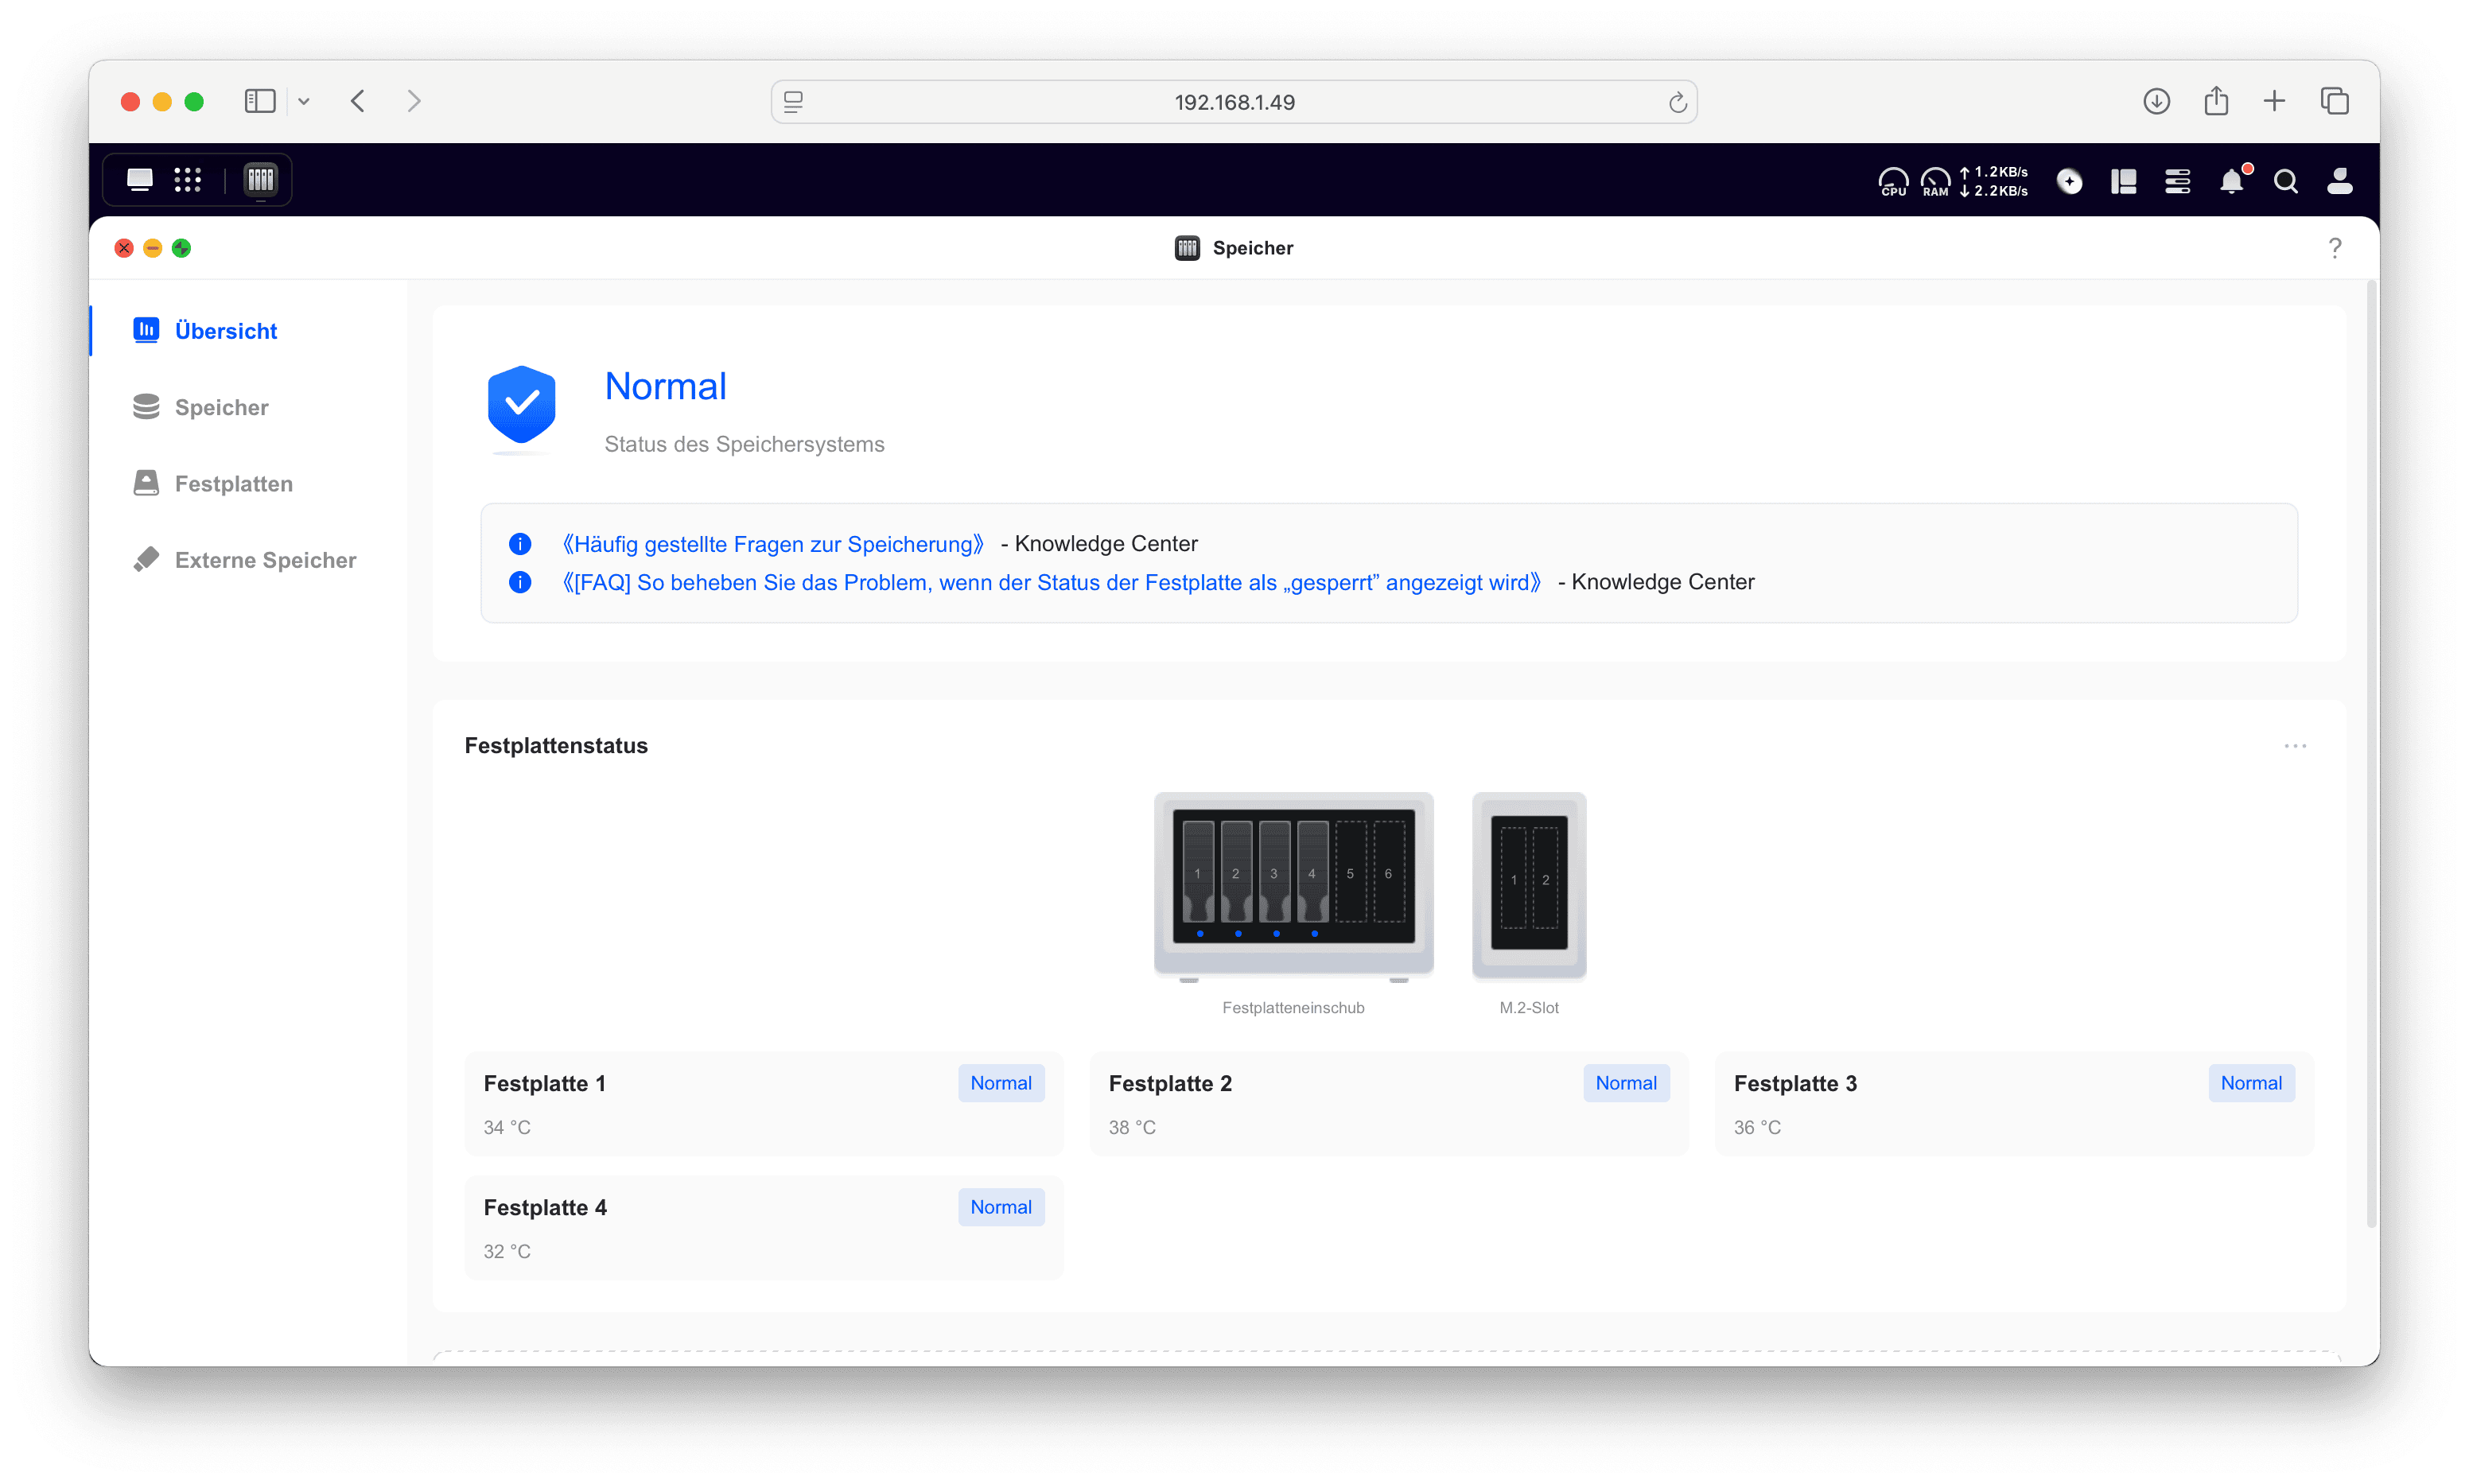
Task: Open Häufig gestellte Fragen zur Speicherung link
Action: pyautogui.click(x=772, y=544)
